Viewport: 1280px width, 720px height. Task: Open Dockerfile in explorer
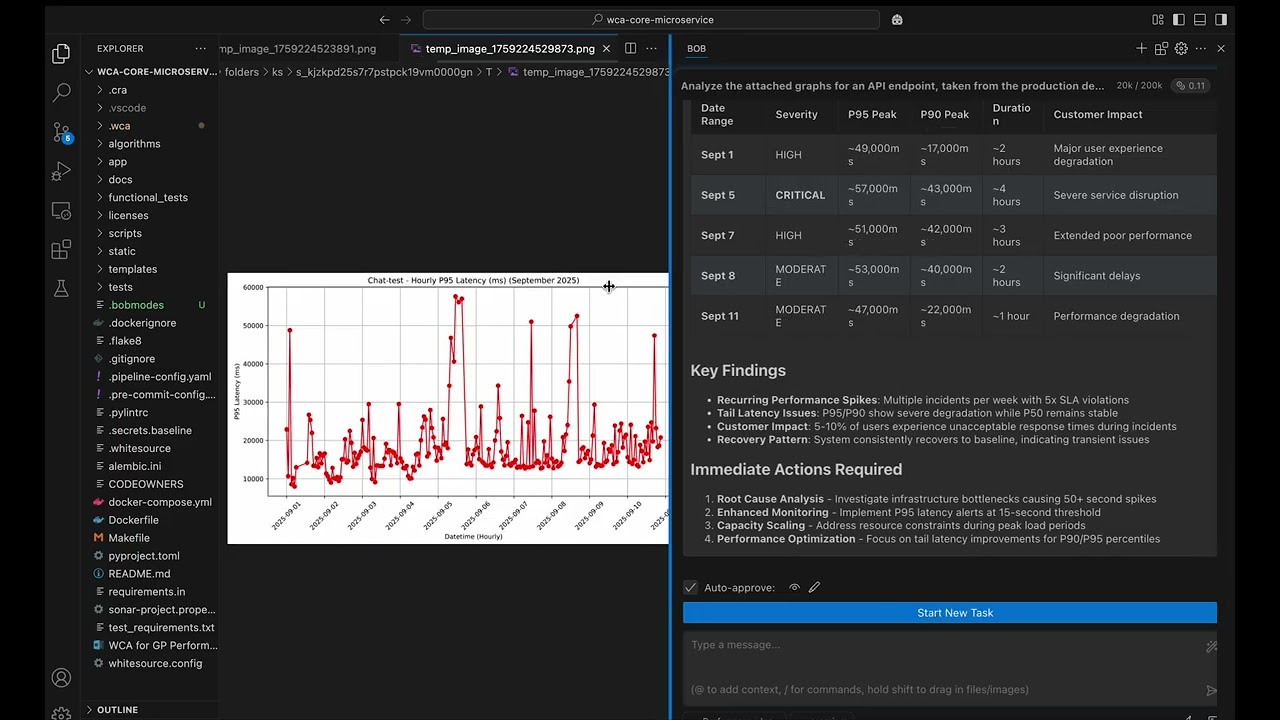(152, 520)
